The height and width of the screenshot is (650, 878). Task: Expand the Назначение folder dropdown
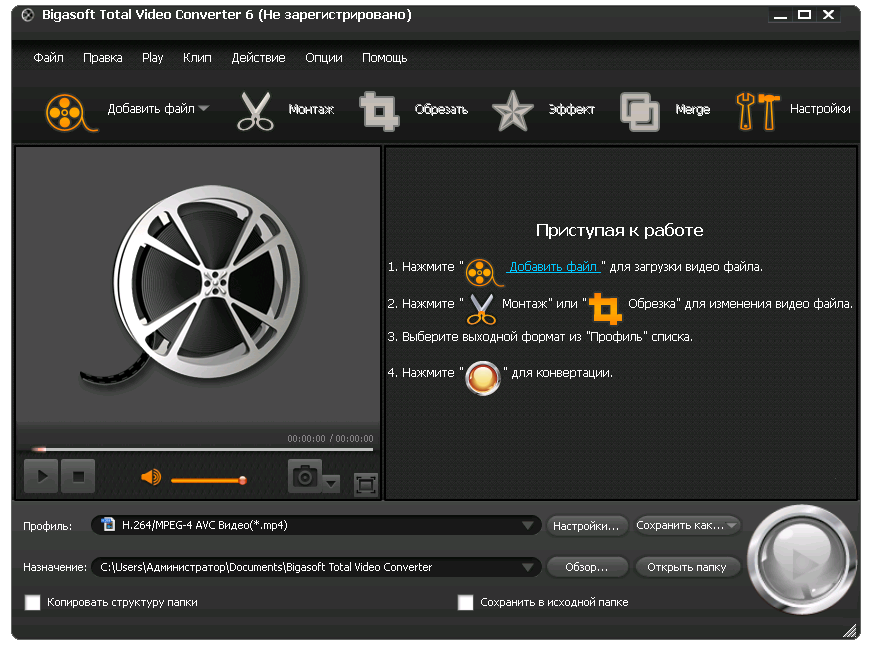pos(527,567)
